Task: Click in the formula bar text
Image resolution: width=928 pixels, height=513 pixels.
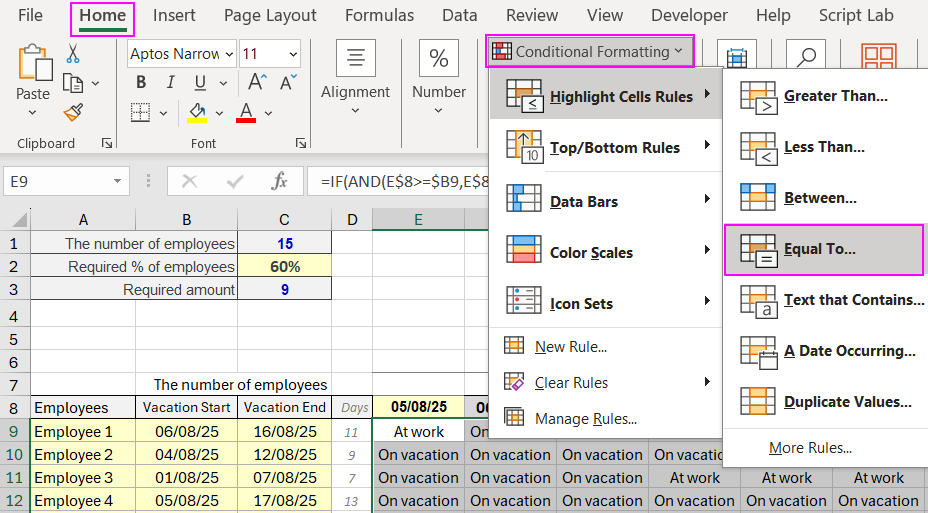Action: tap(405, 182)
